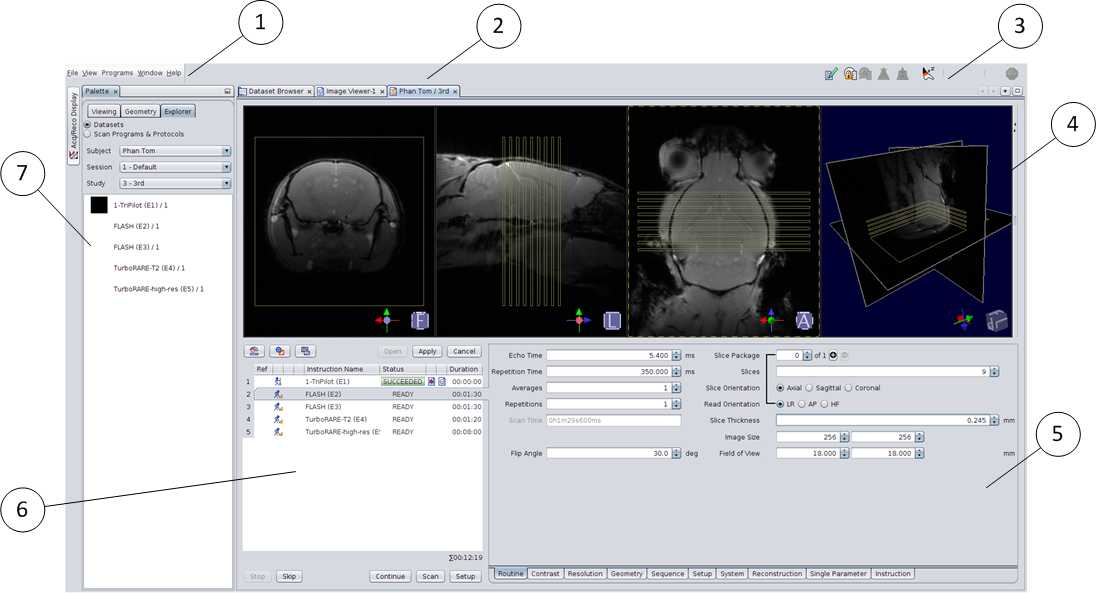Open the Window menu
The image size is (1096, 593).
click(150, 73)
